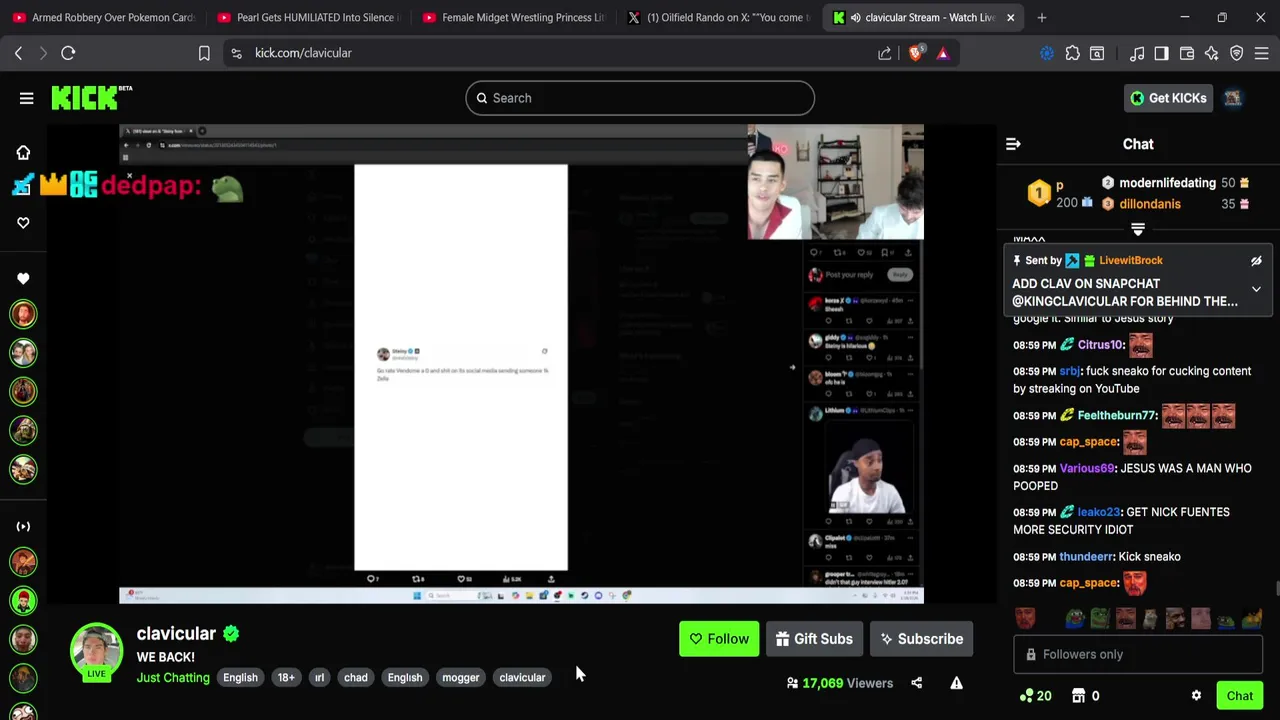Screen dimensions: 1280x720
Task: Open Brave Shields lion icon
Action: point(915,53)
